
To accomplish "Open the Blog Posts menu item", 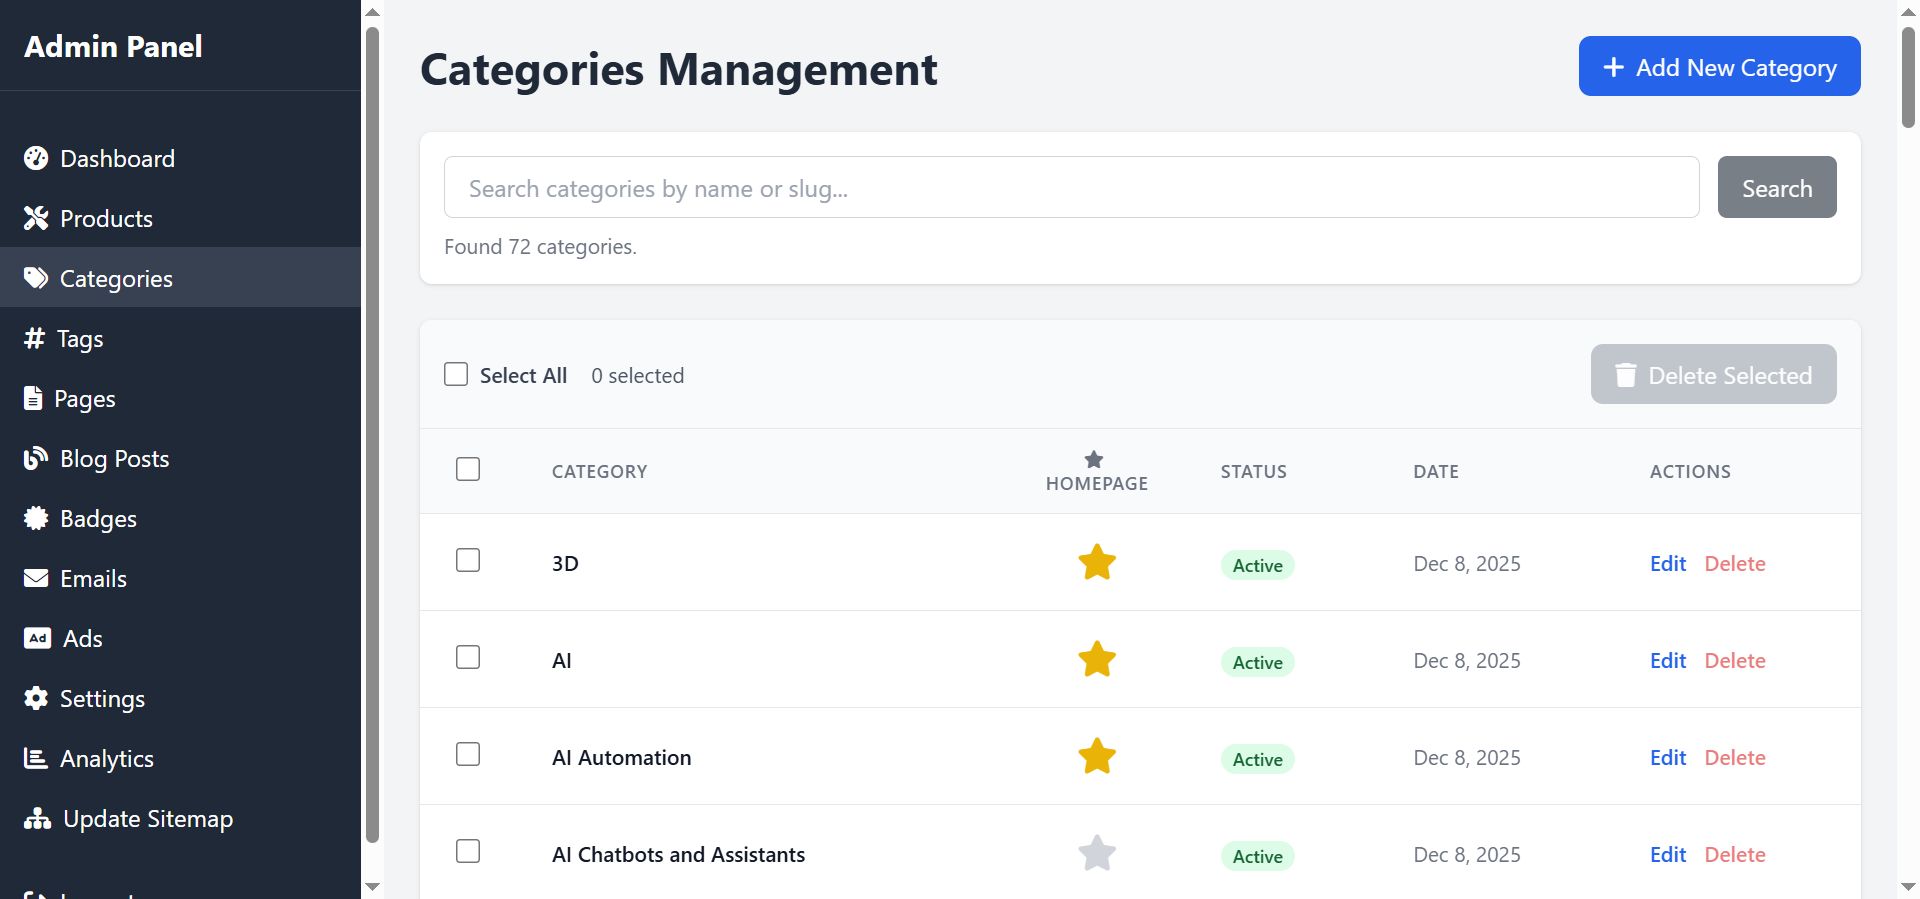I will [x=114, y=459].
